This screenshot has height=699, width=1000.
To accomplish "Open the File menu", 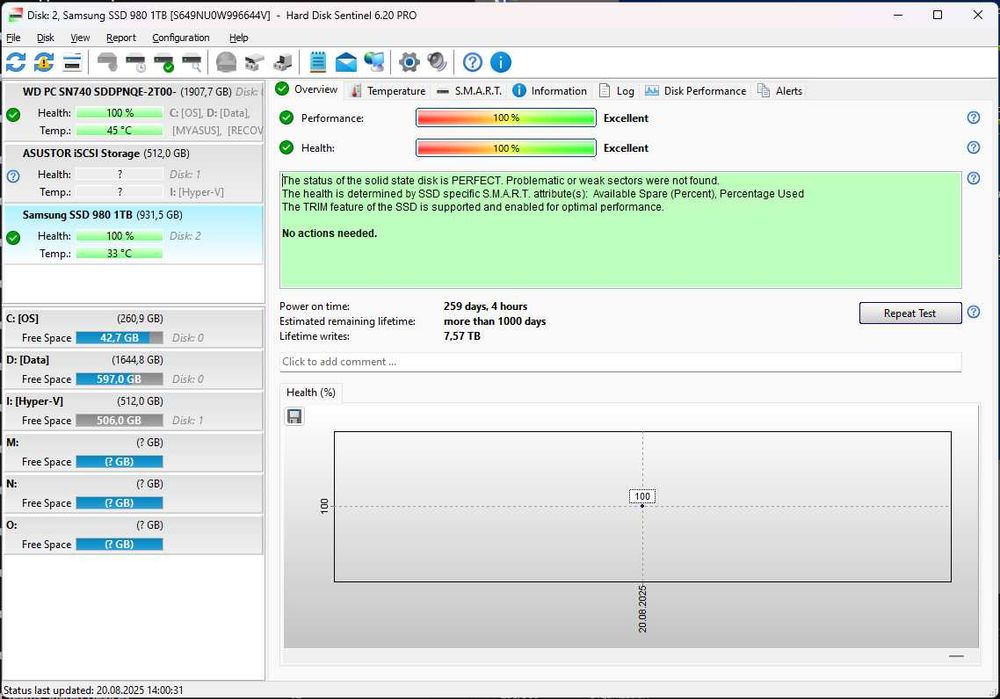I will click(x=13, y=38).
